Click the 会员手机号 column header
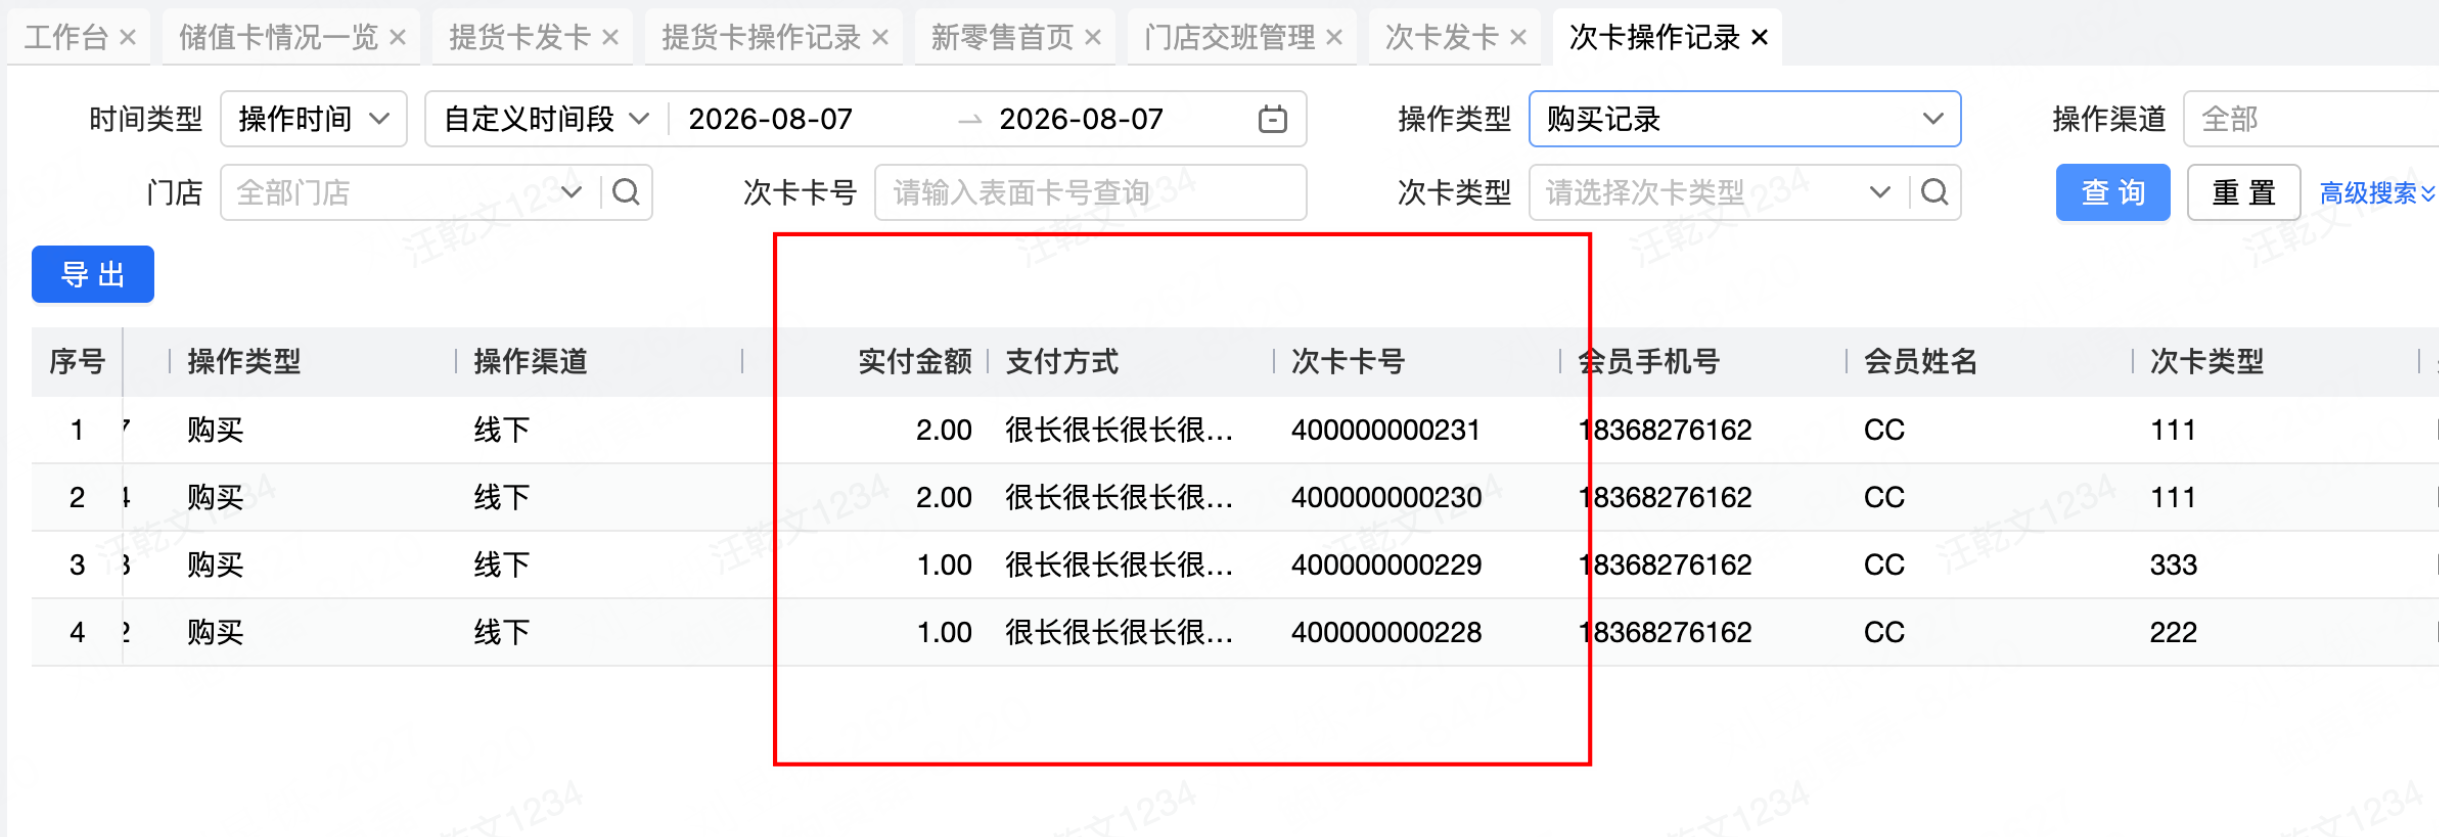The width and height of the screenshot is (2439, 837). point(1649,361)
